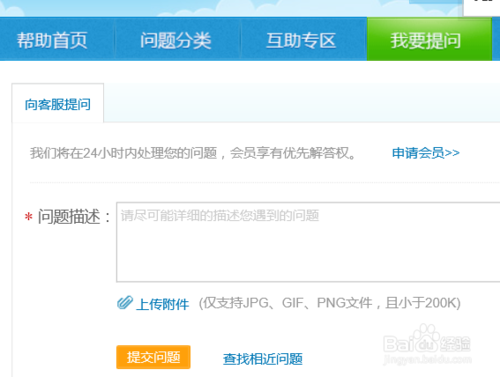The width and height of the screenshot is (500, 377).
Task: Open the 查找相近问题 link
Action: click(x=263, y=359)
